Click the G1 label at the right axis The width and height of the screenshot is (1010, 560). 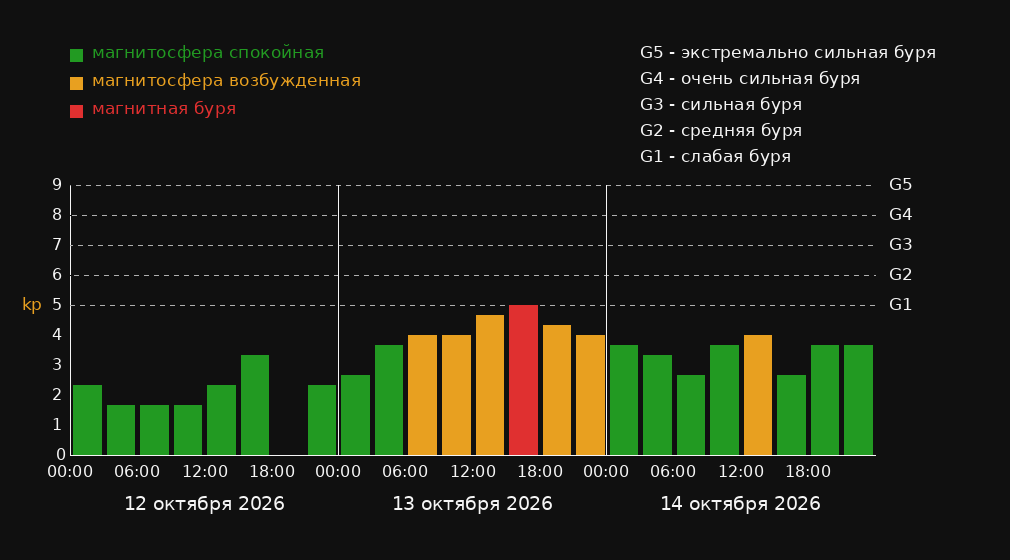(x=900, y=305)
